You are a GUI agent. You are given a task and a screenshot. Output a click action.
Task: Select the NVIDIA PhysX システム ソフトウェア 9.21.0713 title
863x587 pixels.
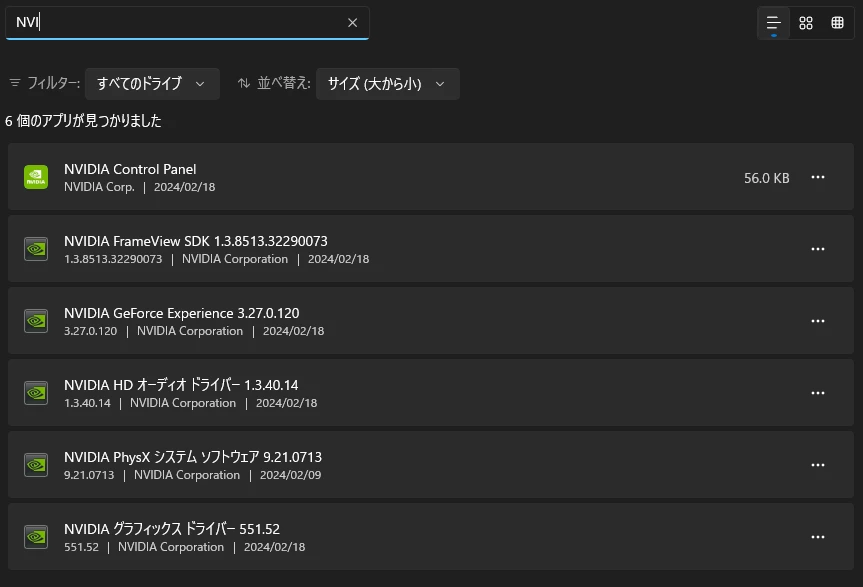193,458
